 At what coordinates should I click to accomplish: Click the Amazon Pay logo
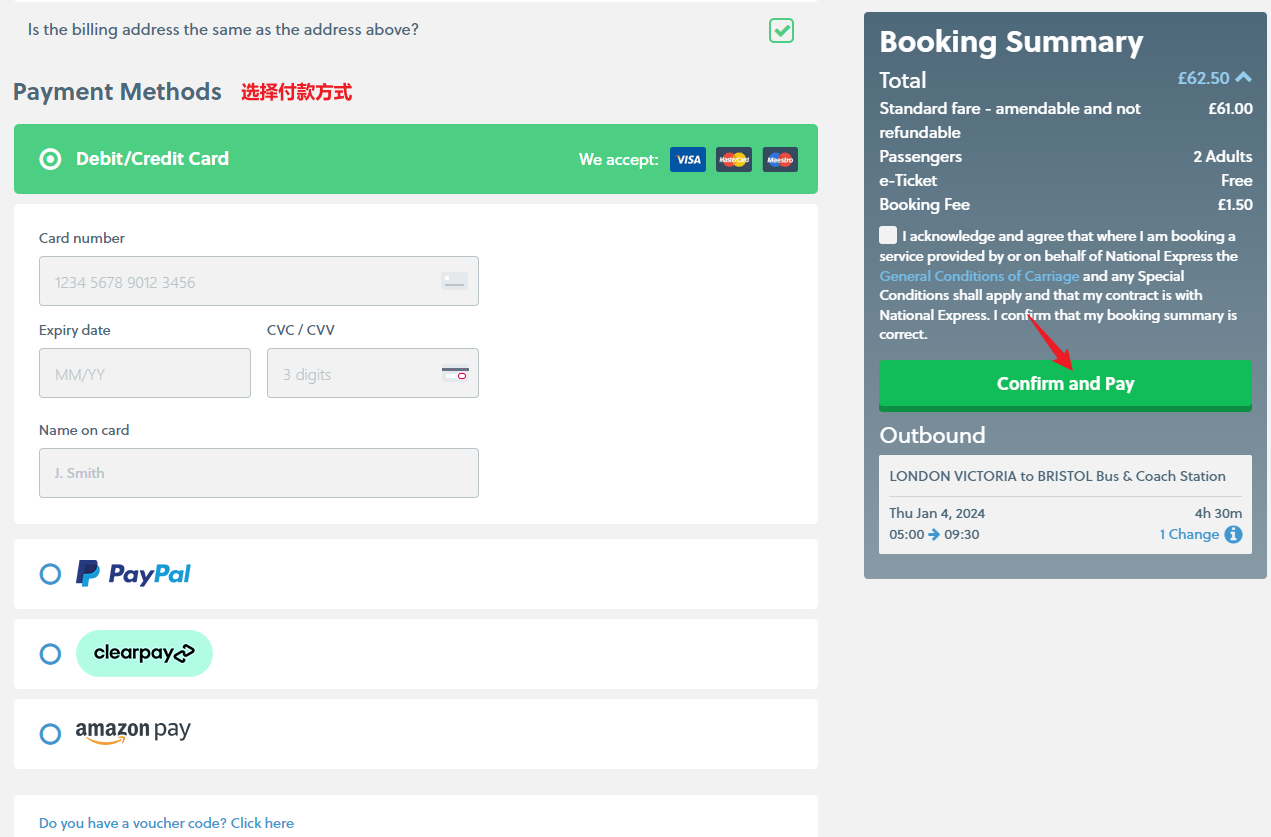pyautogui.click(x=133, y=732)
